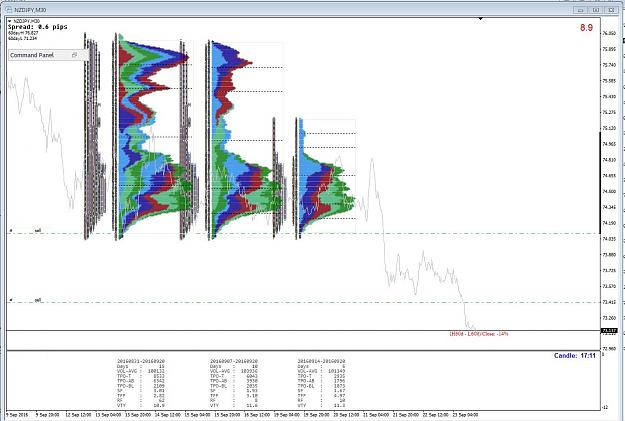Click the 73.880 price scale label
Viewport: 625px width, 421px height.
[x=609, y=254]
